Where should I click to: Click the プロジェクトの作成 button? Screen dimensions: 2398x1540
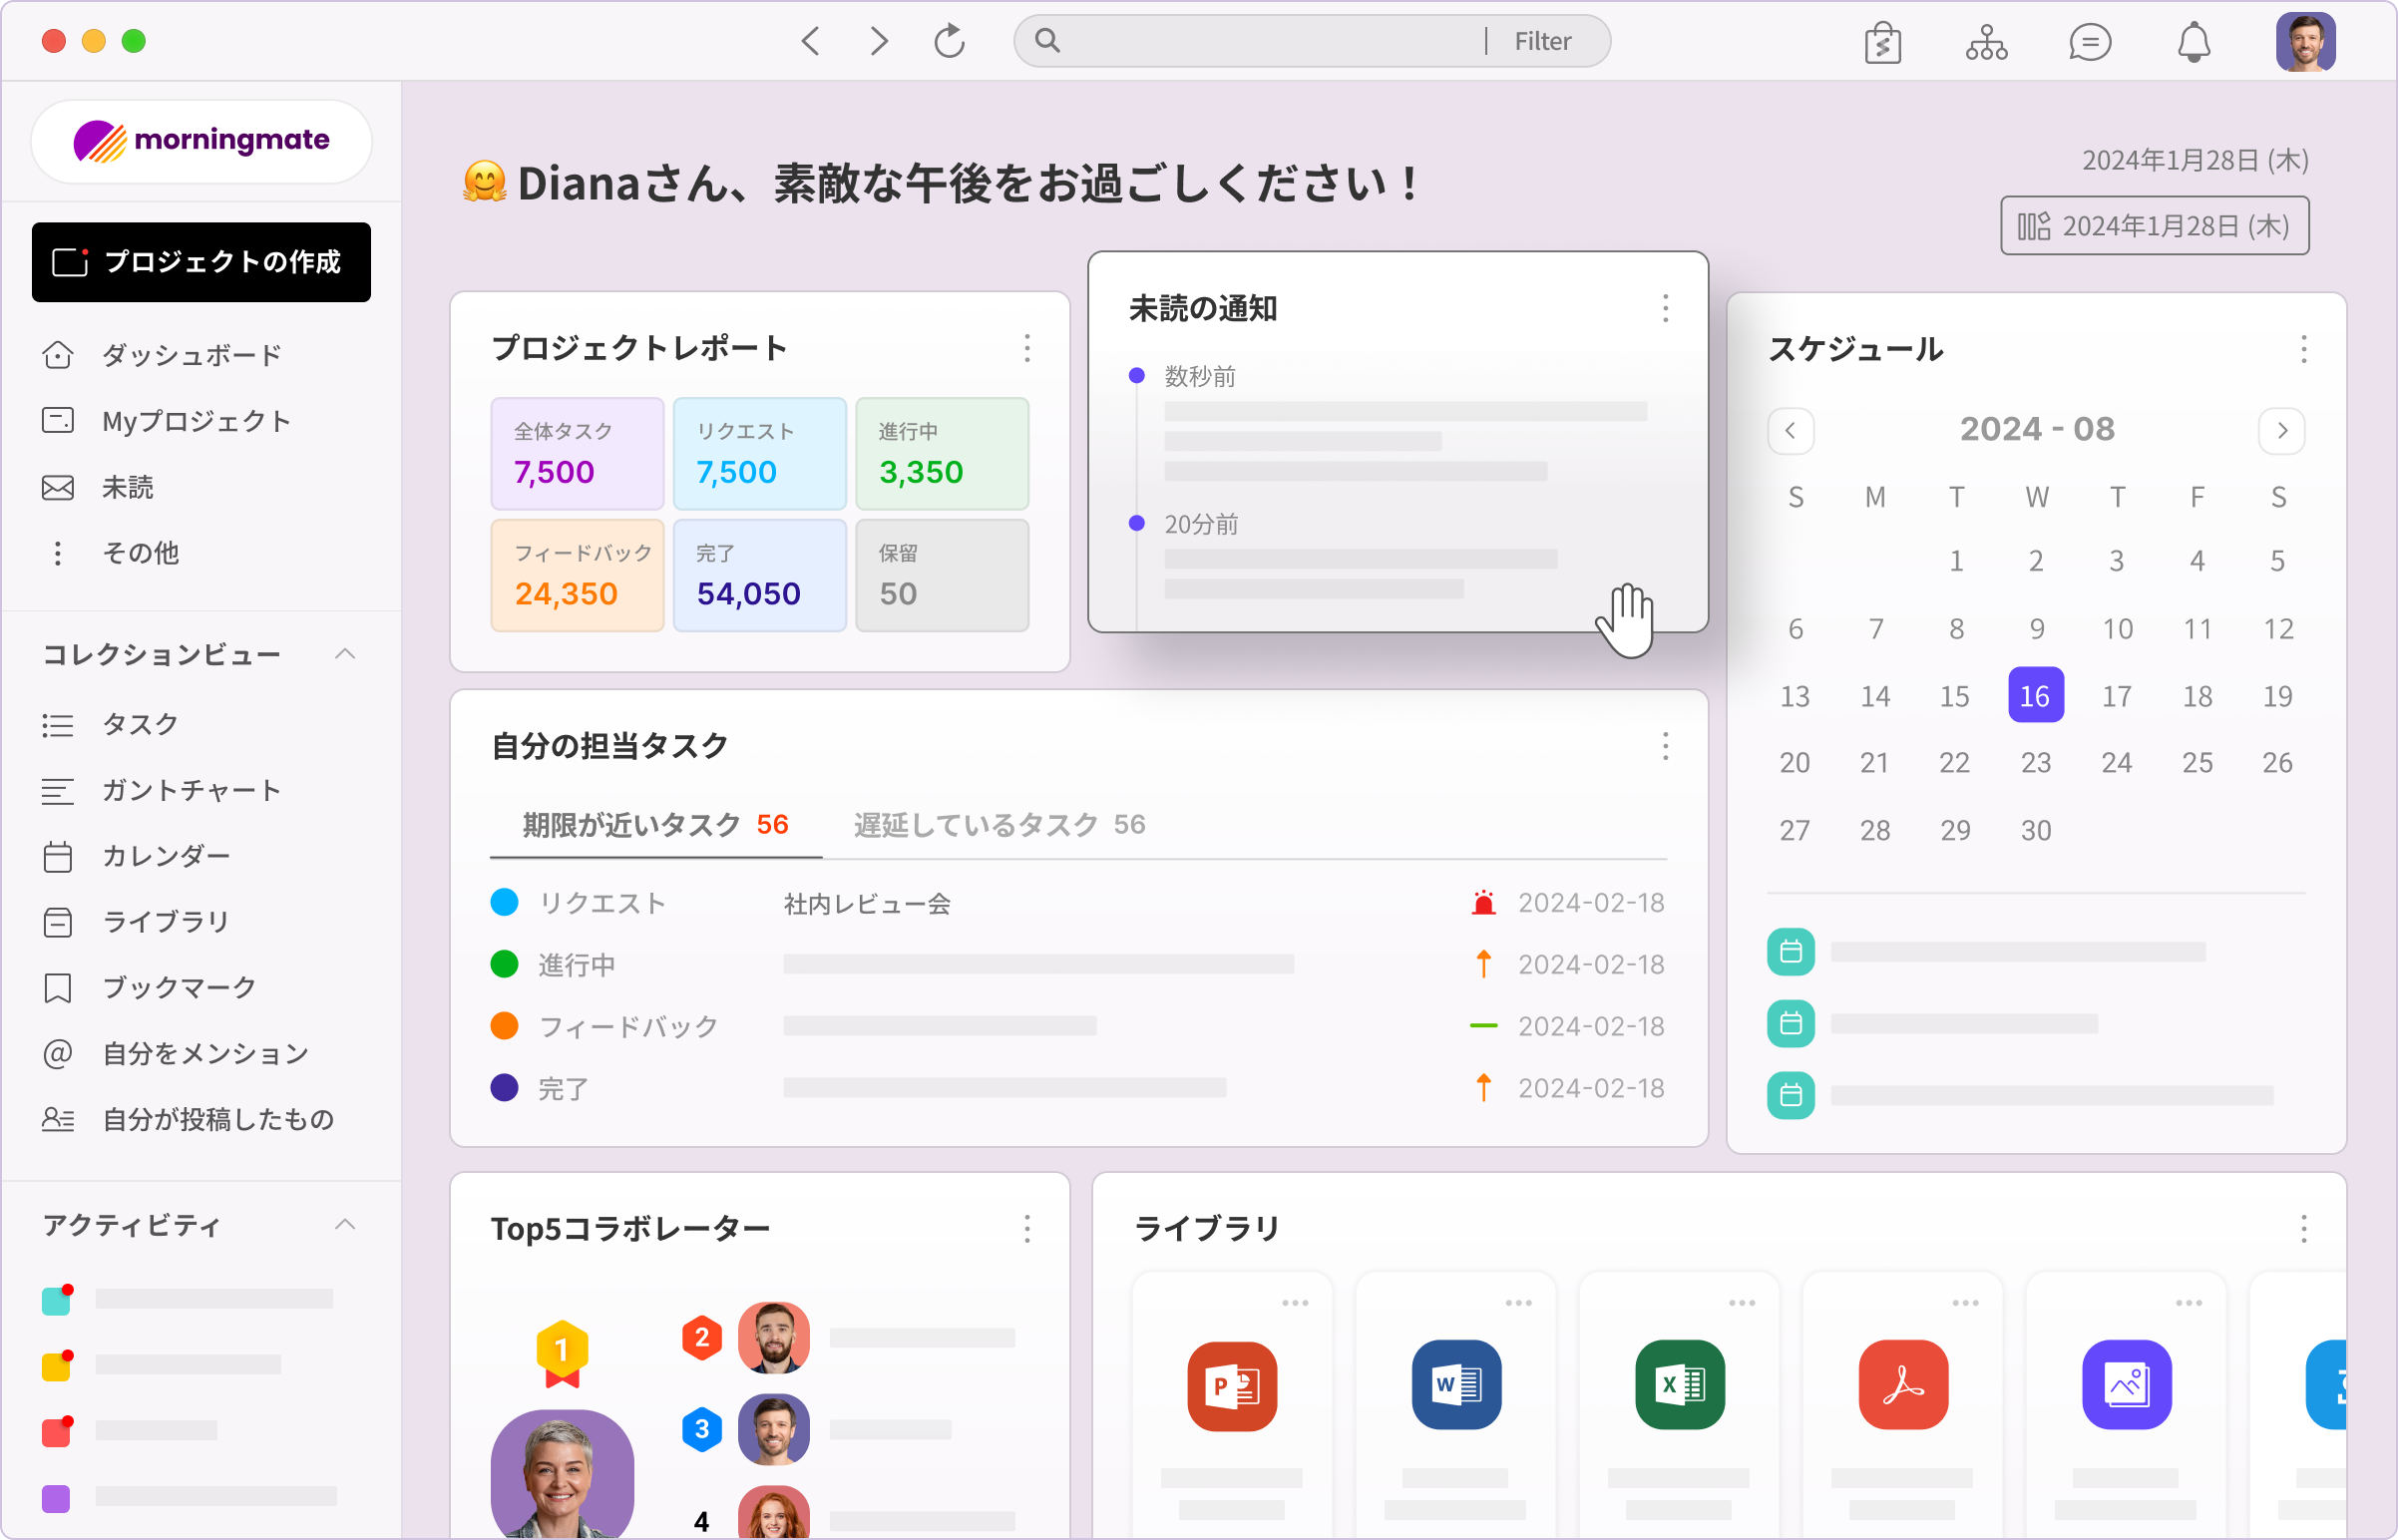201,262
